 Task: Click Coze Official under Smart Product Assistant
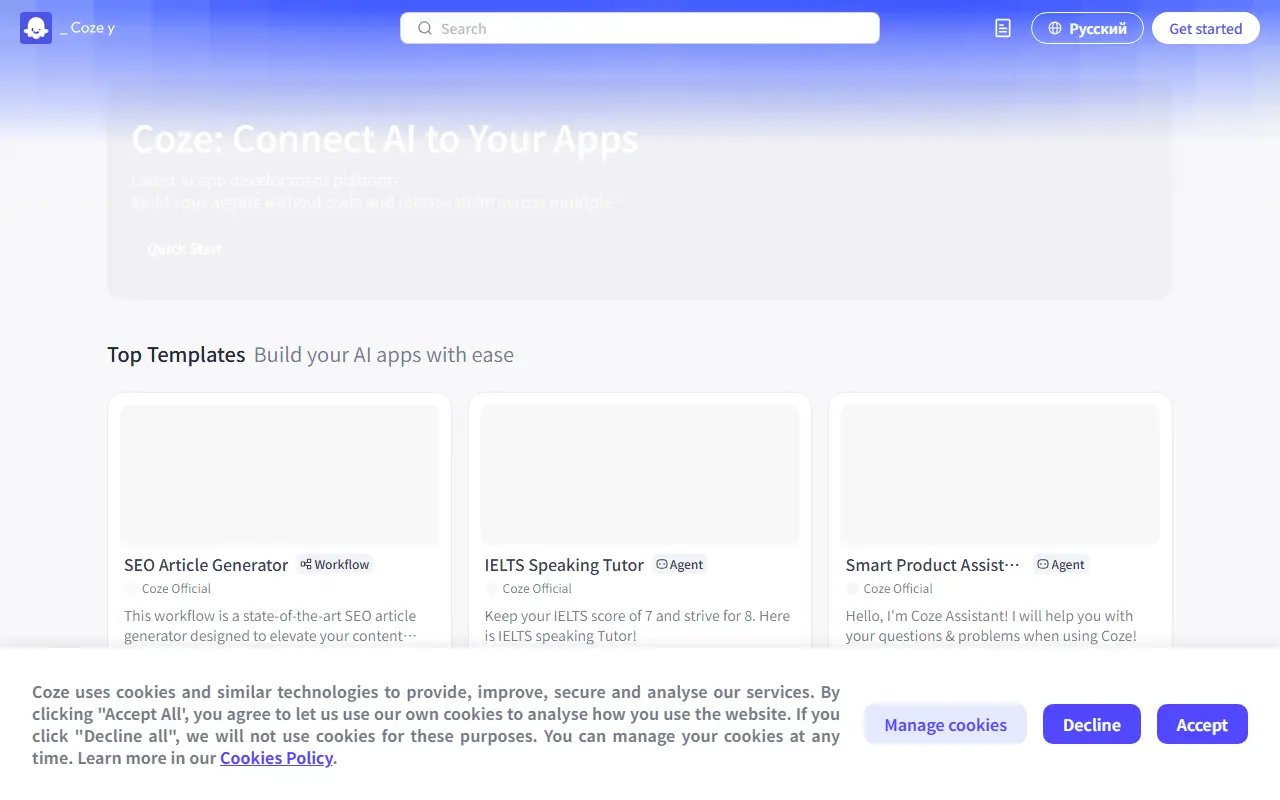pyautogui.click(x=898, y=589)
